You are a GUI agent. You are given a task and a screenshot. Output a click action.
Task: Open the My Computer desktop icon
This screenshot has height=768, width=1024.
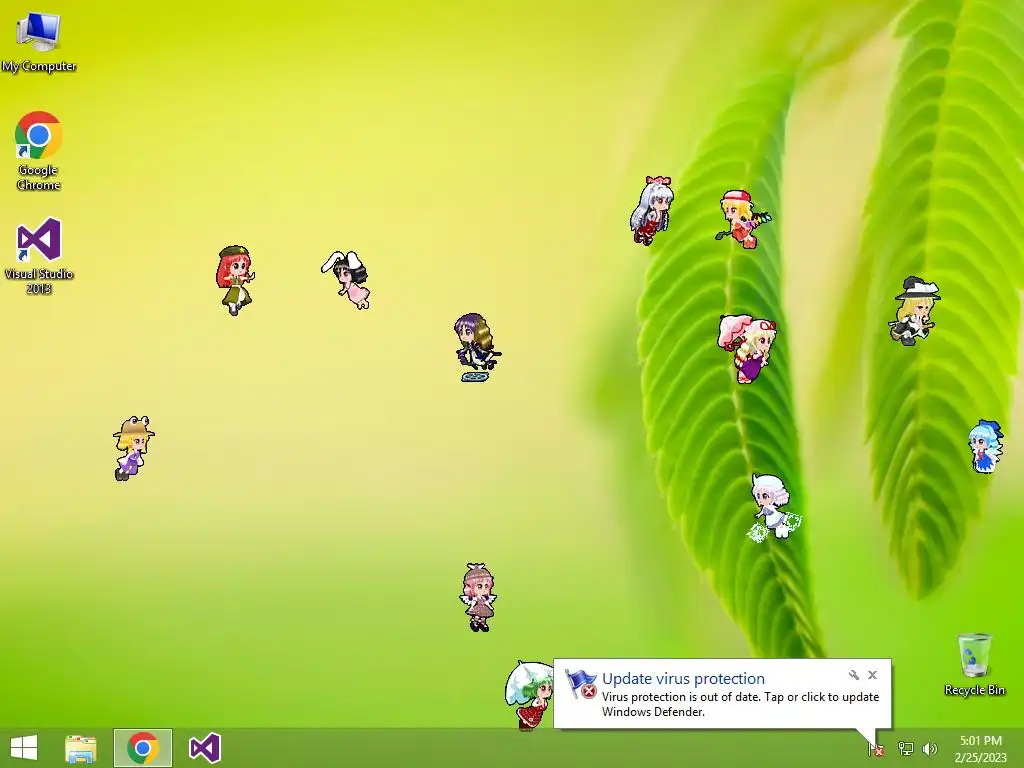pyautogui.click(x=39, y=41)
